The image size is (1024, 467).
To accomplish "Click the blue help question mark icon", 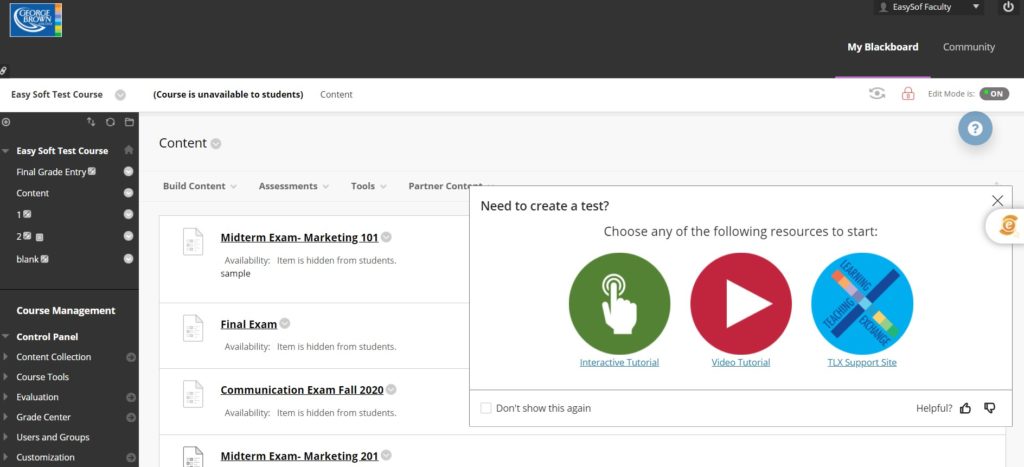I will [975, 129].
